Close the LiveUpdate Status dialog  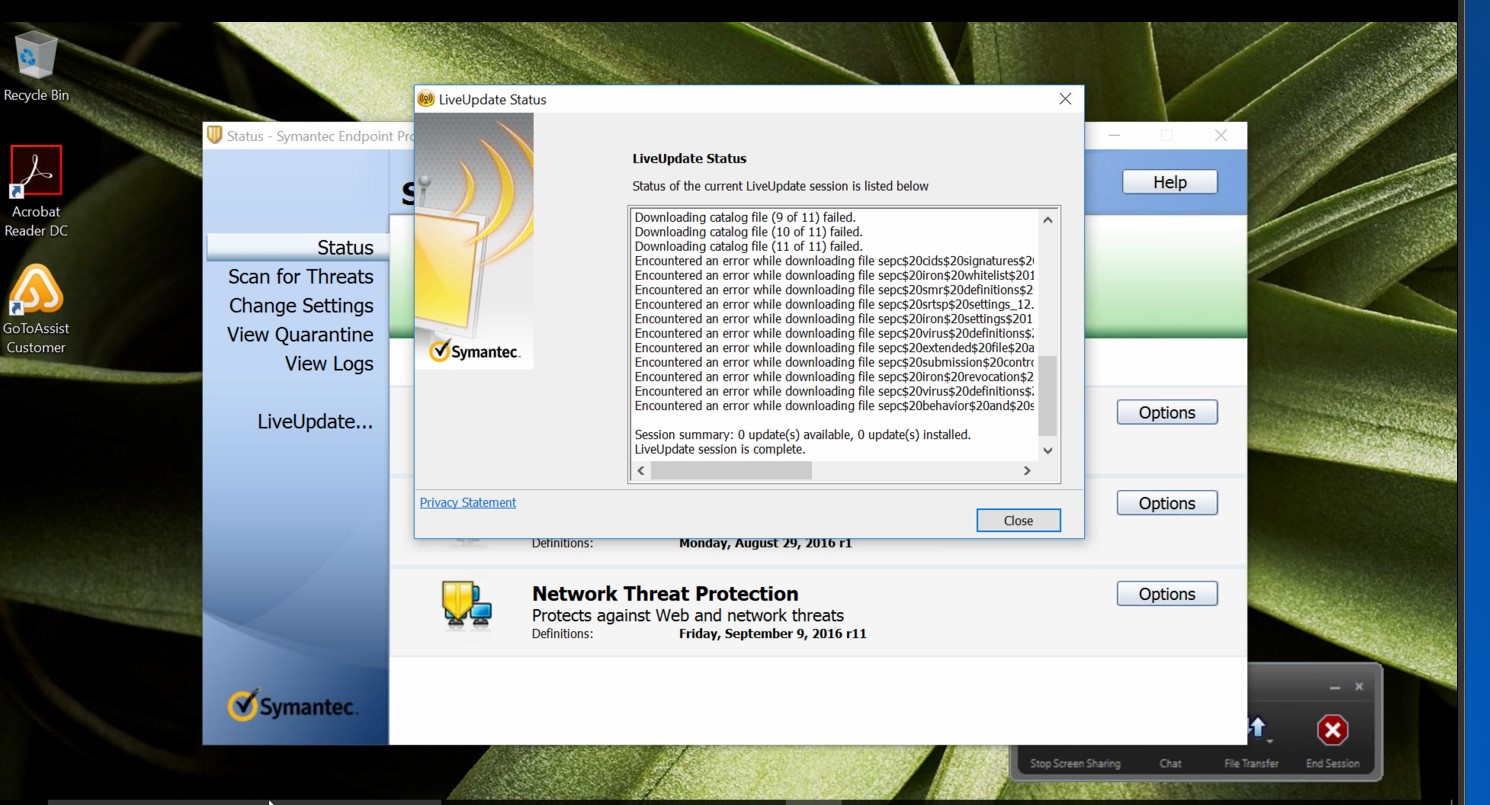(1018, 520)
